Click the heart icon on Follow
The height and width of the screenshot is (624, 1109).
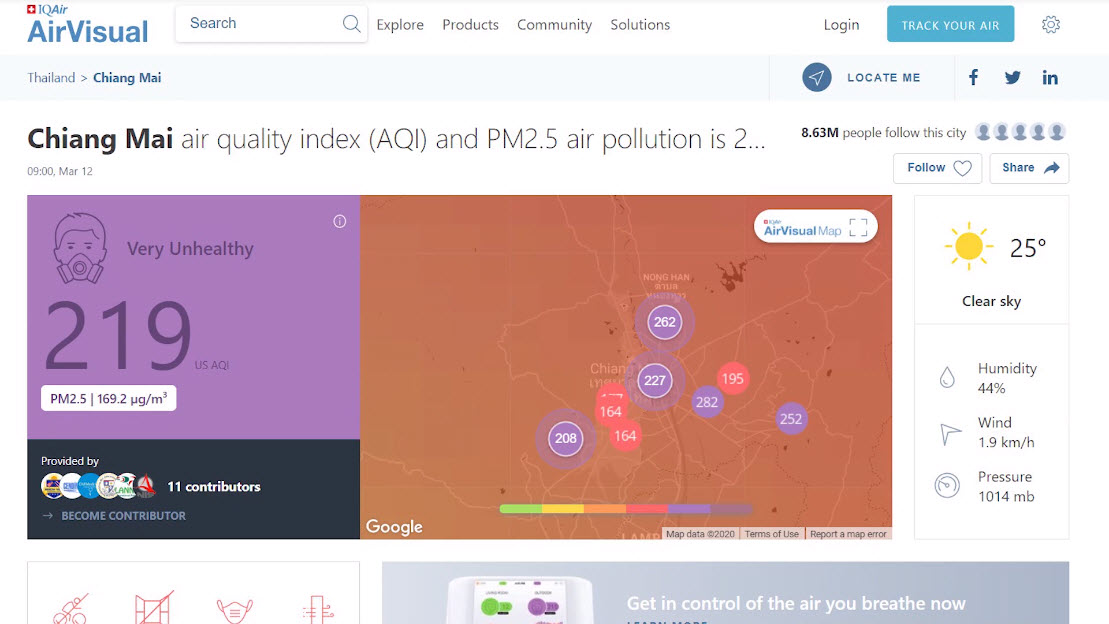tap(963, 168)
